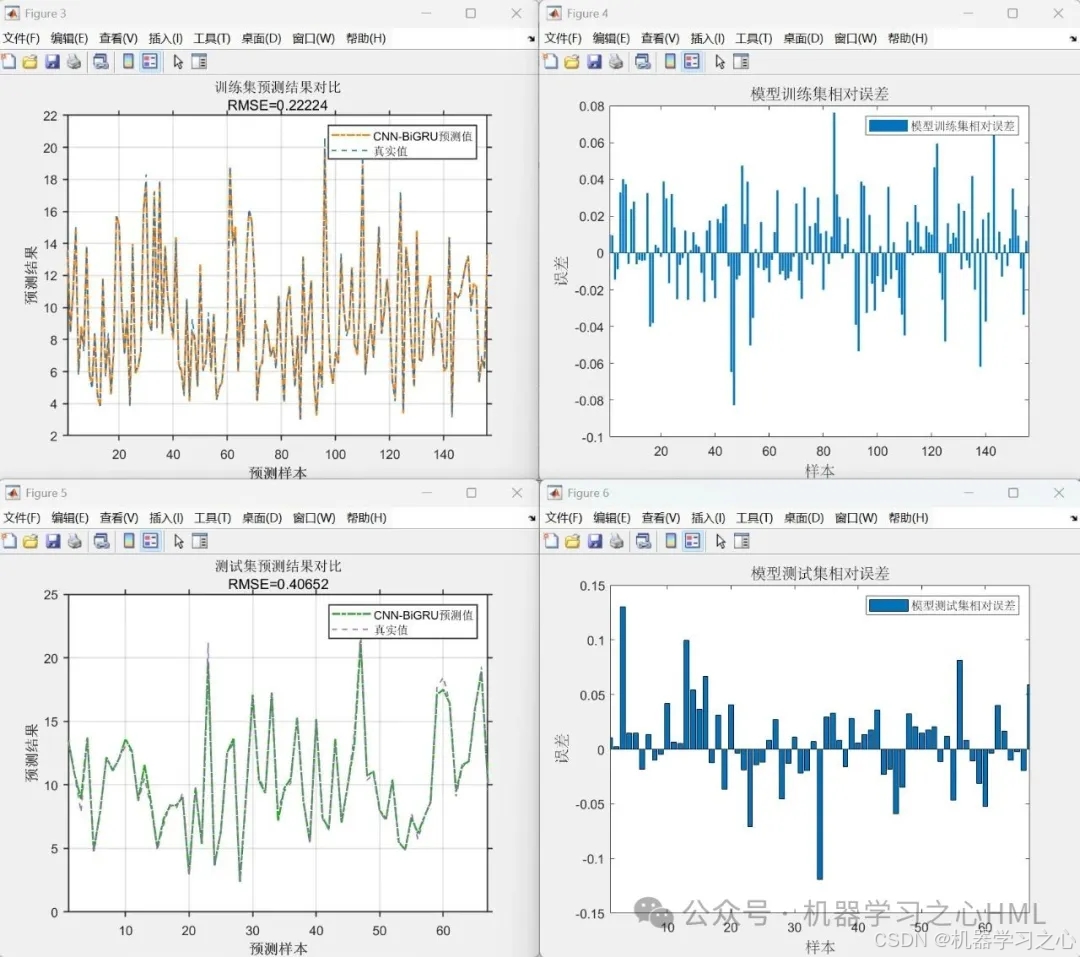Click Open File folder icon in Figure 6
This screenshot has height=957, width=1080.
click(572, 542)
